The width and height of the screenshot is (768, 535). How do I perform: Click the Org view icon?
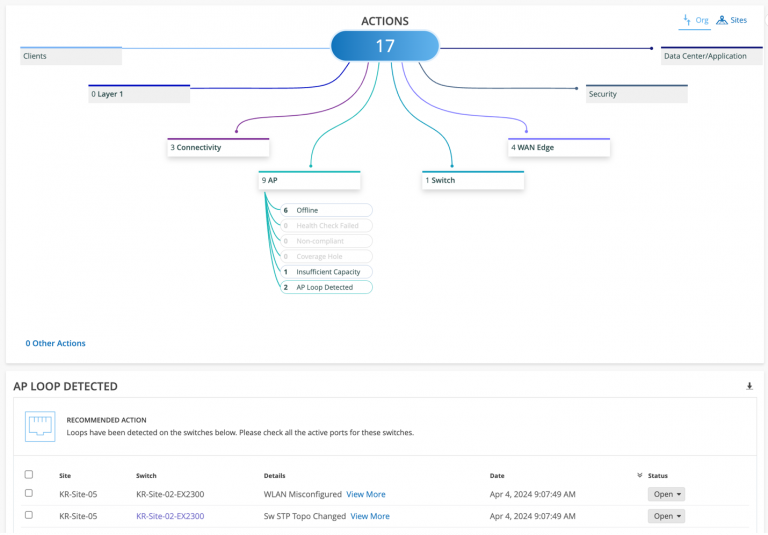pos(687,19)
